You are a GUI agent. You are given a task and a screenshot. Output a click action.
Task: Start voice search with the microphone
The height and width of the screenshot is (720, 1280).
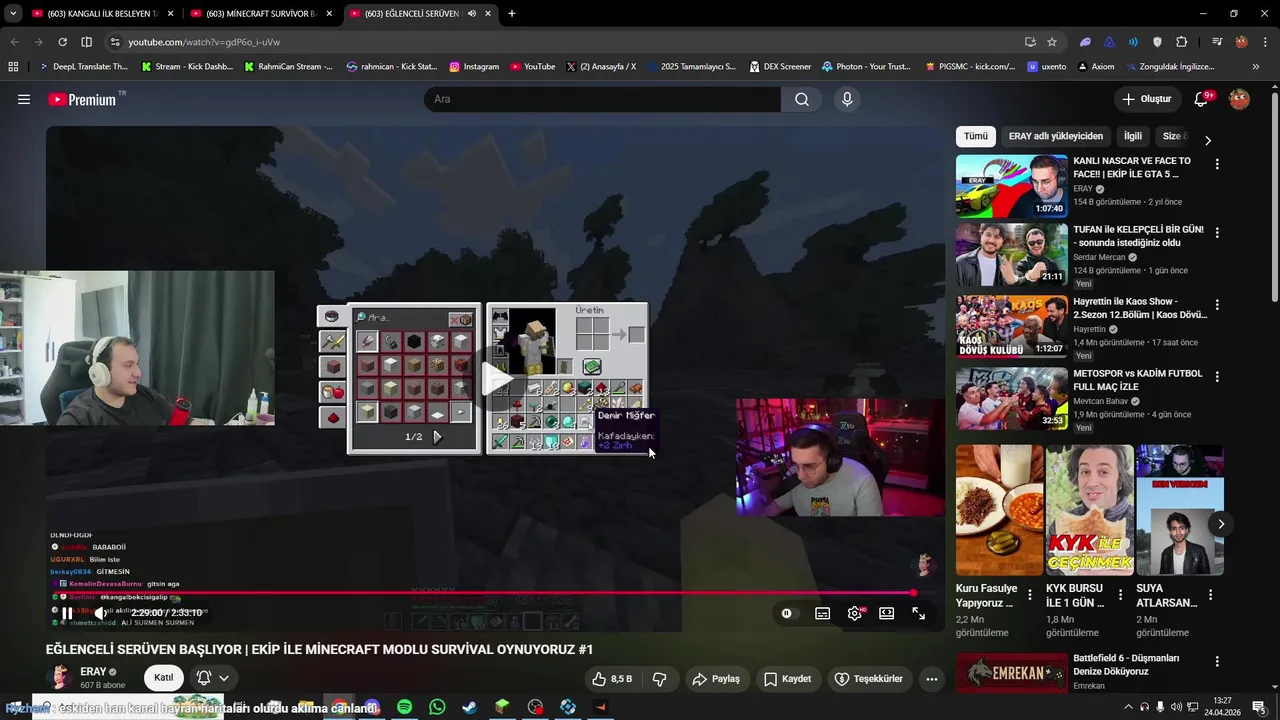847,99
